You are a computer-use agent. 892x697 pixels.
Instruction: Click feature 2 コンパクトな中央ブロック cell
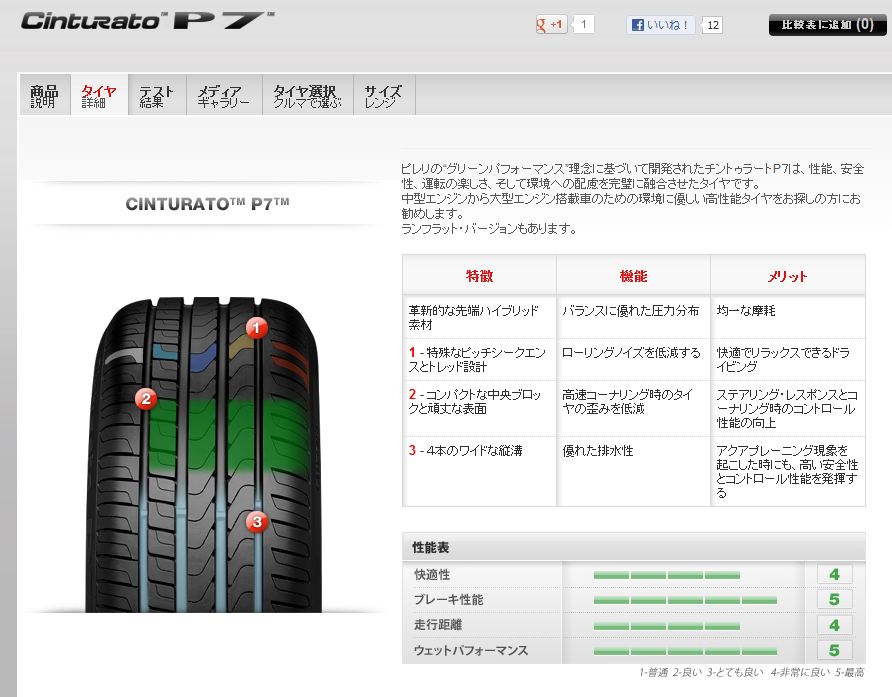[479, 409]
